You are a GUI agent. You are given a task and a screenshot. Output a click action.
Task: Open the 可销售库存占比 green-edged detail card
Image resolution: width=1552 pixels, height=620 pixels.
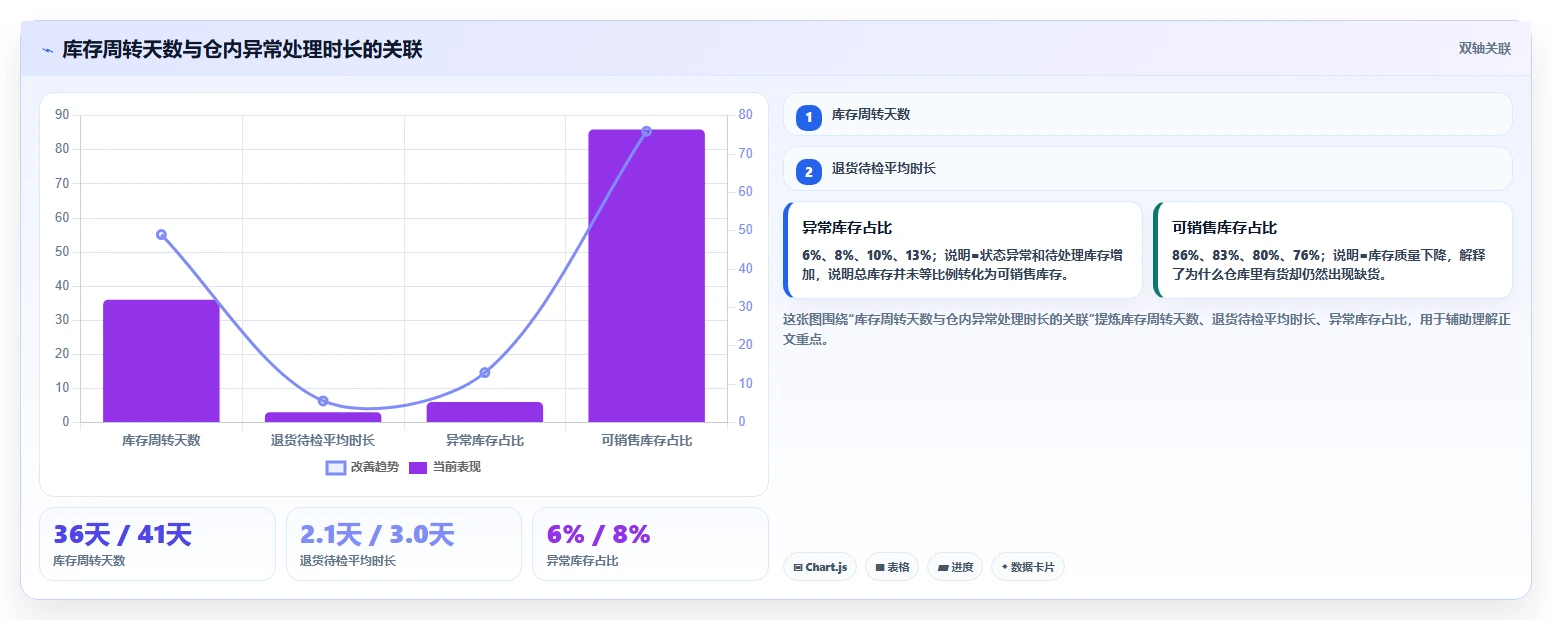[x=1332, y=250]
